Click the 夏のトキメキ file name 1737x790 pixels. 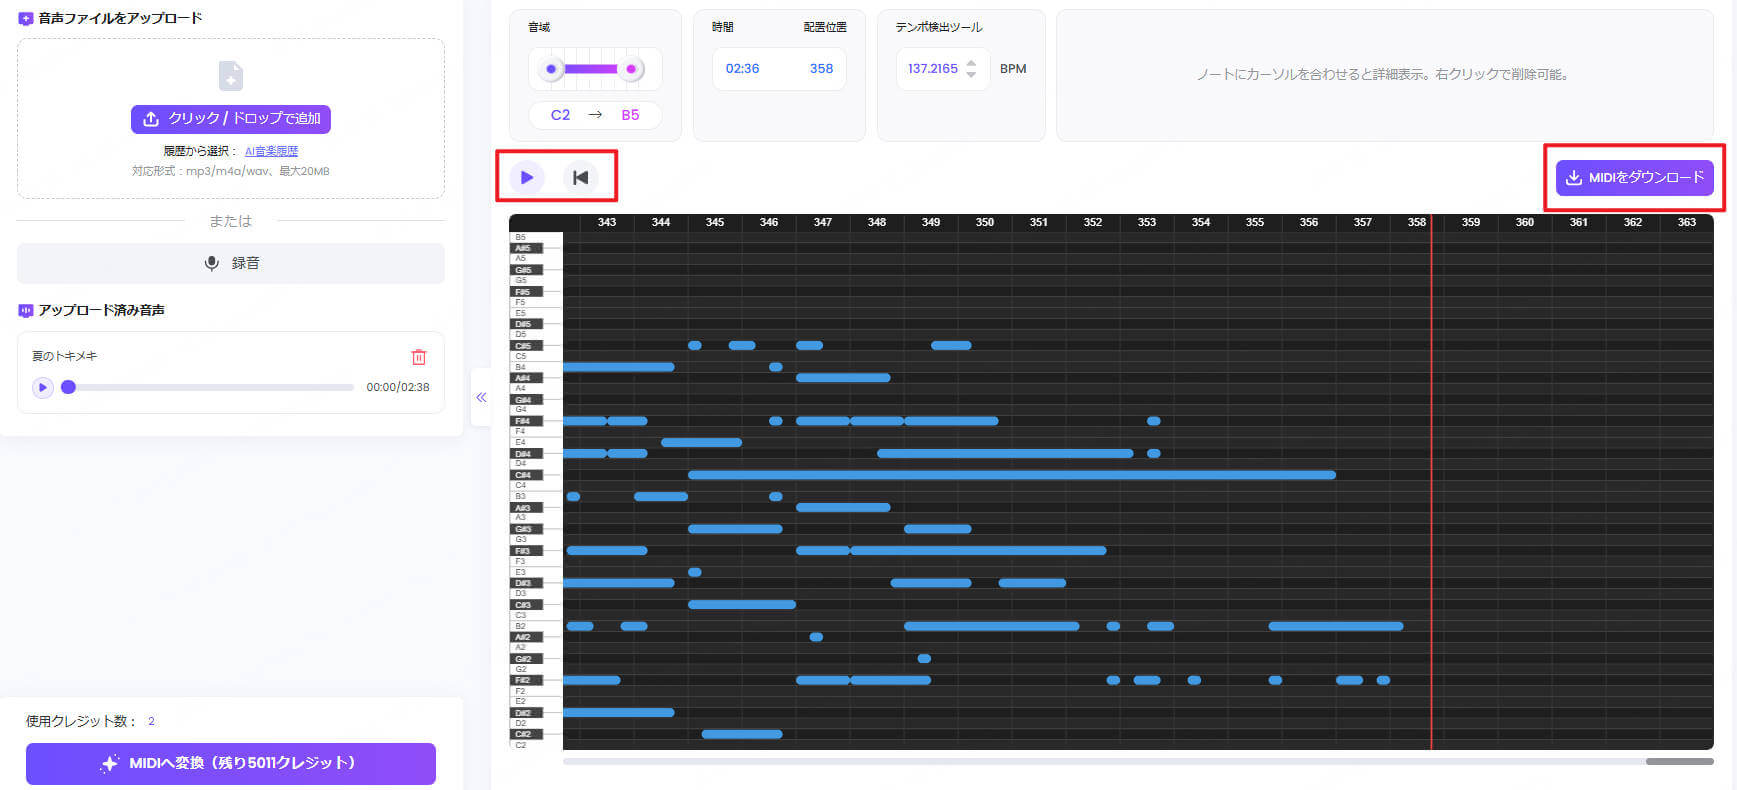[64, 356]
